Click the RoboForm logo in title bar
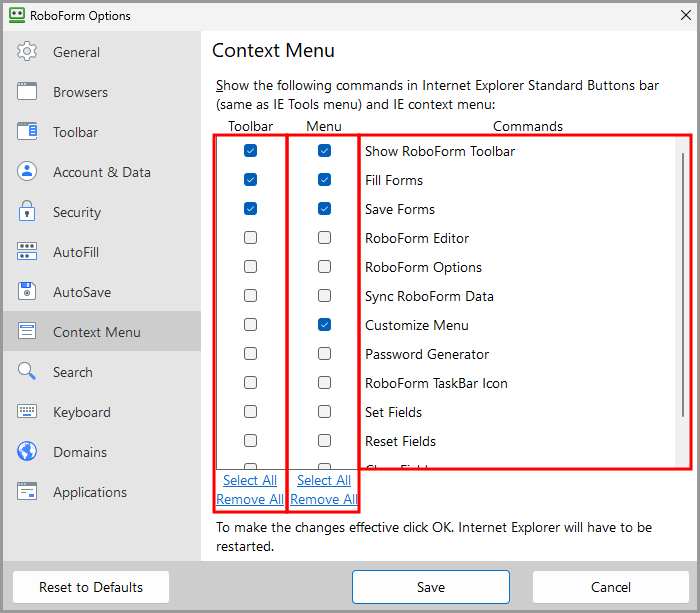The image size is (700, 613). pyautogui.click(x=17, y=15)
